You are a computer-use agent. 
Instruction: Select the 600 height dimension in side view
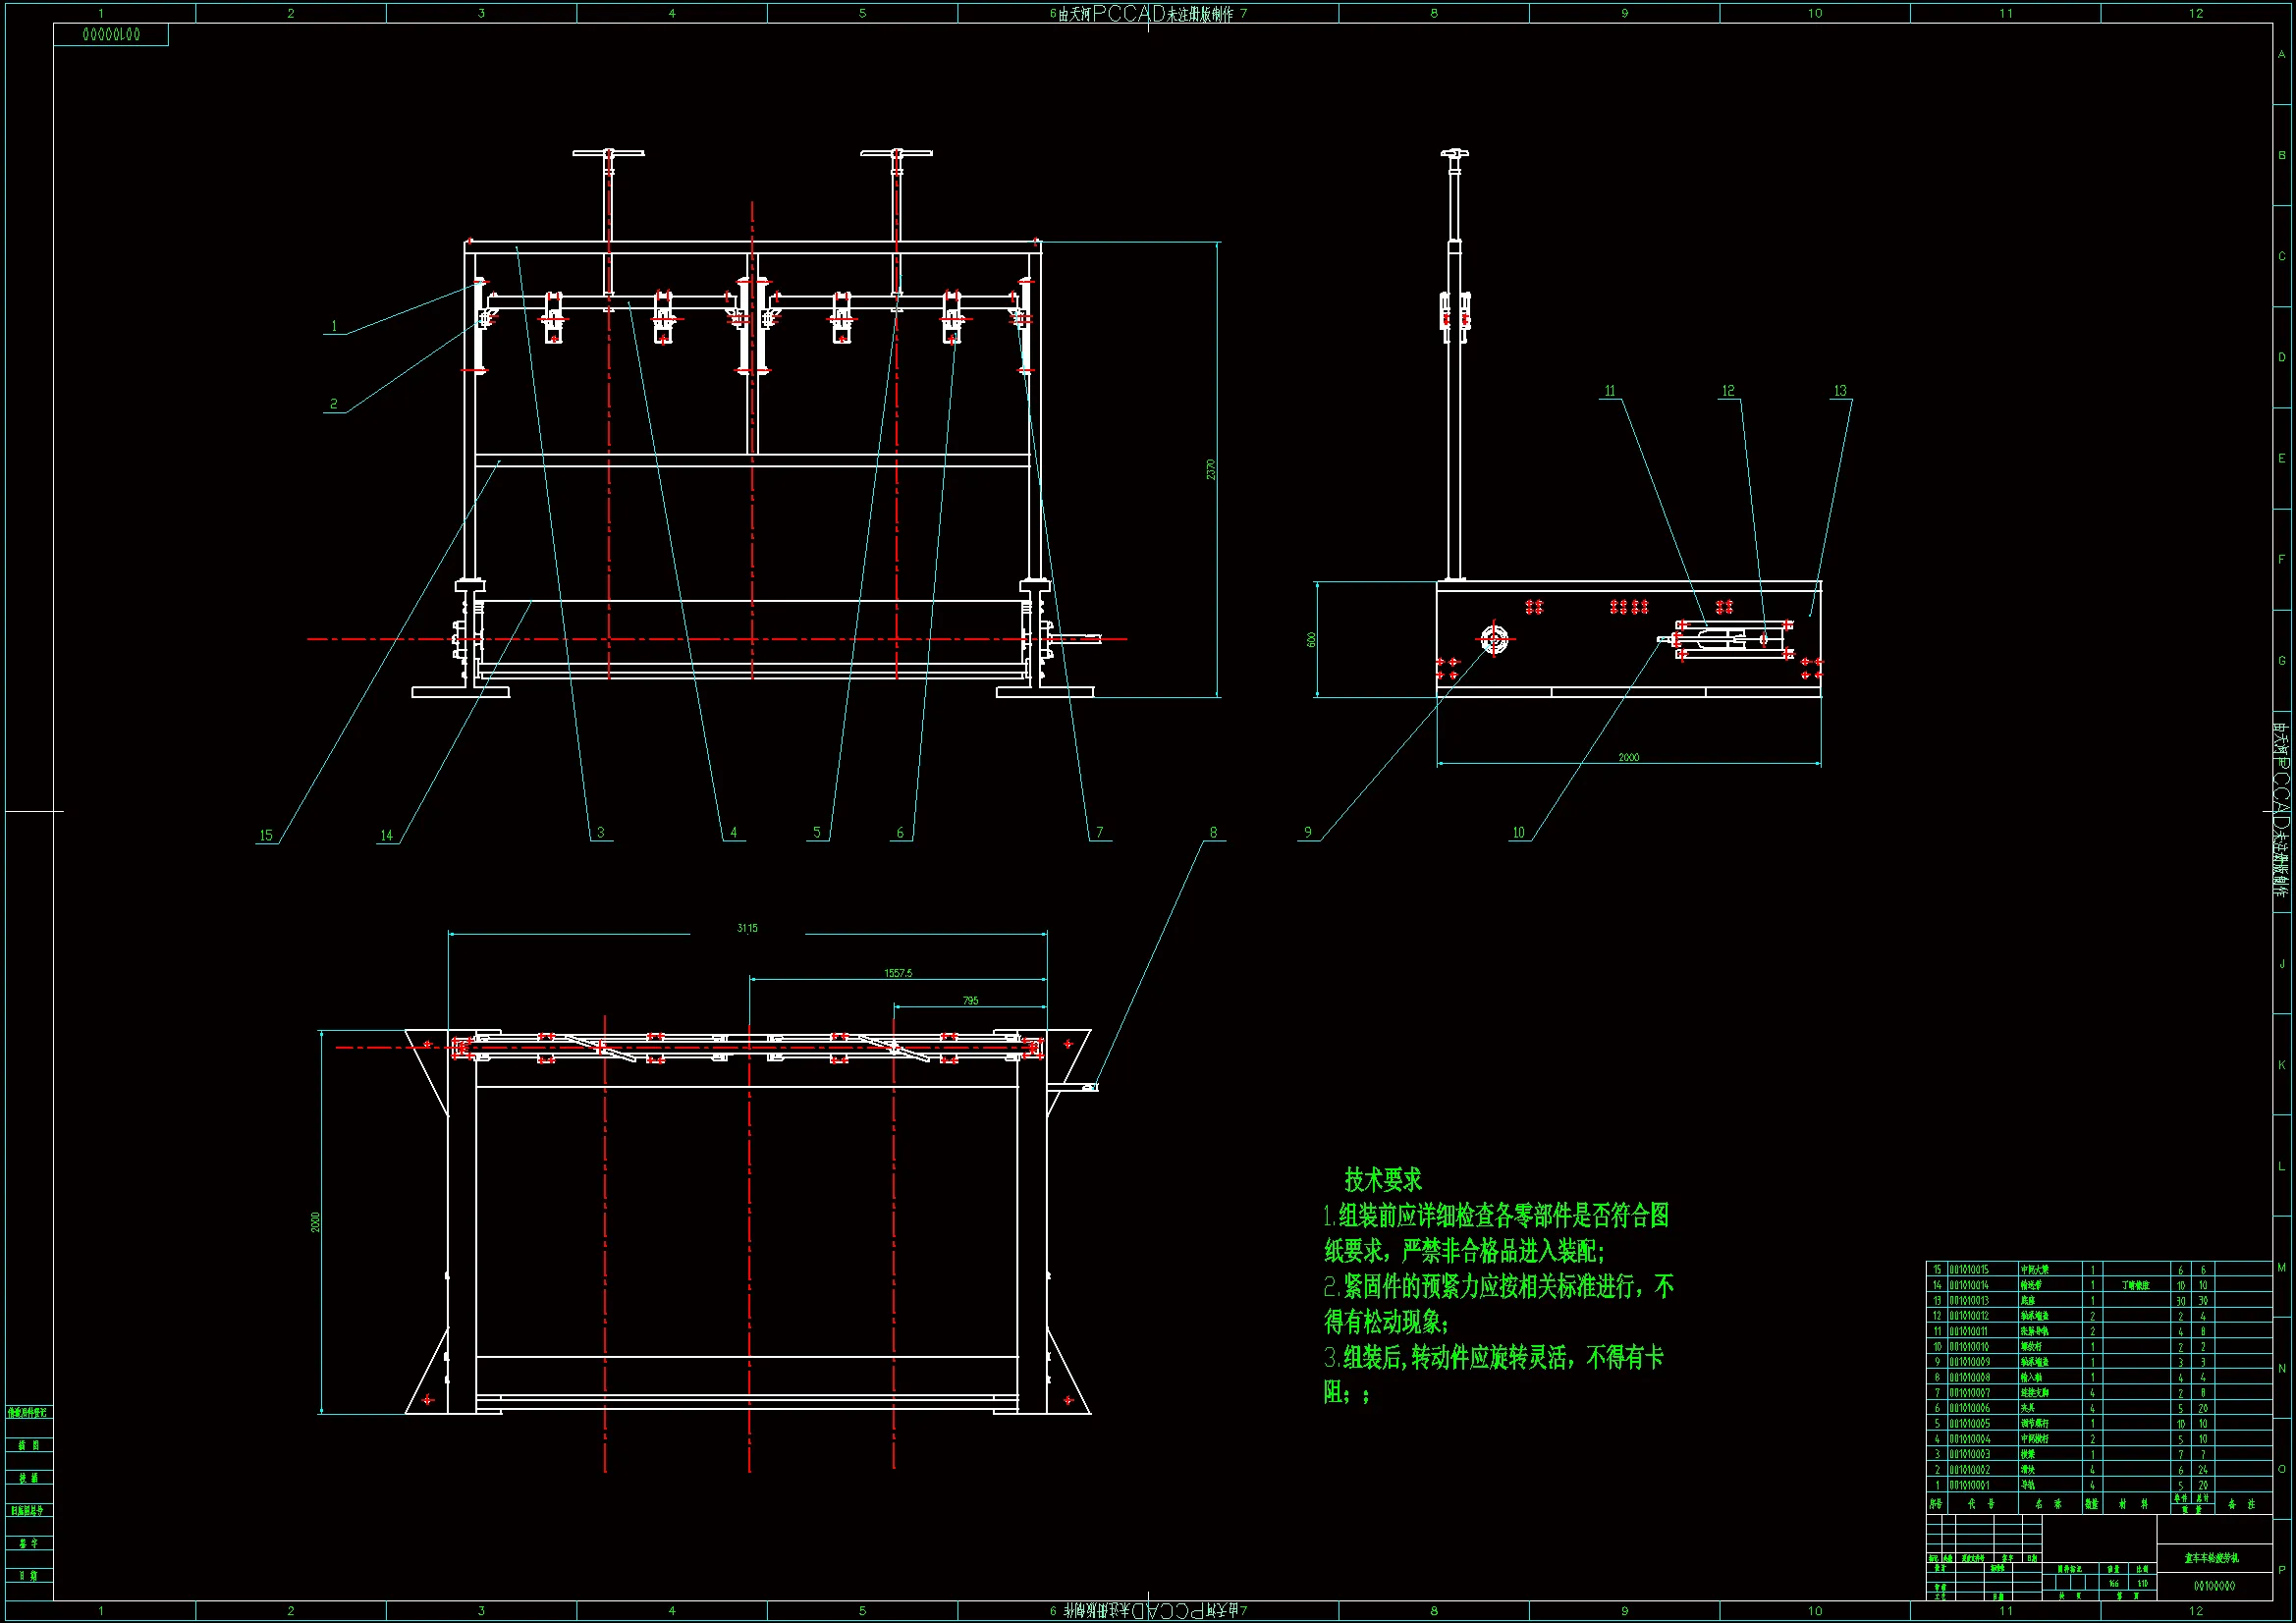[1311, 639]
